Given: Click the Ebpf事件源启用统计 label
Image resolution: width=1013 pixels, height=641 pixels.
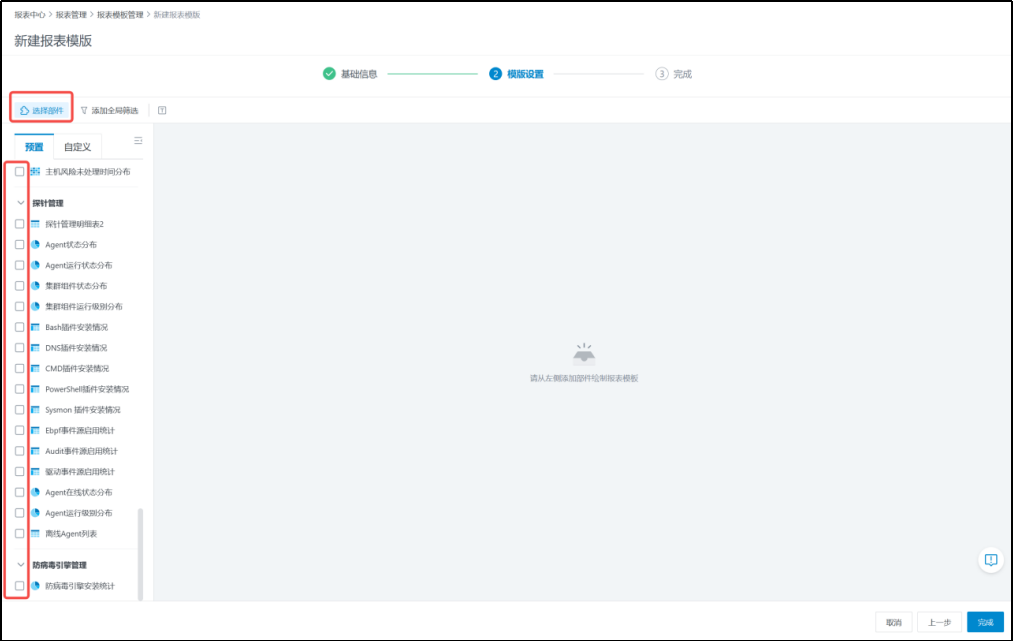Looking at the screenshot, I should tap(80, 430).
